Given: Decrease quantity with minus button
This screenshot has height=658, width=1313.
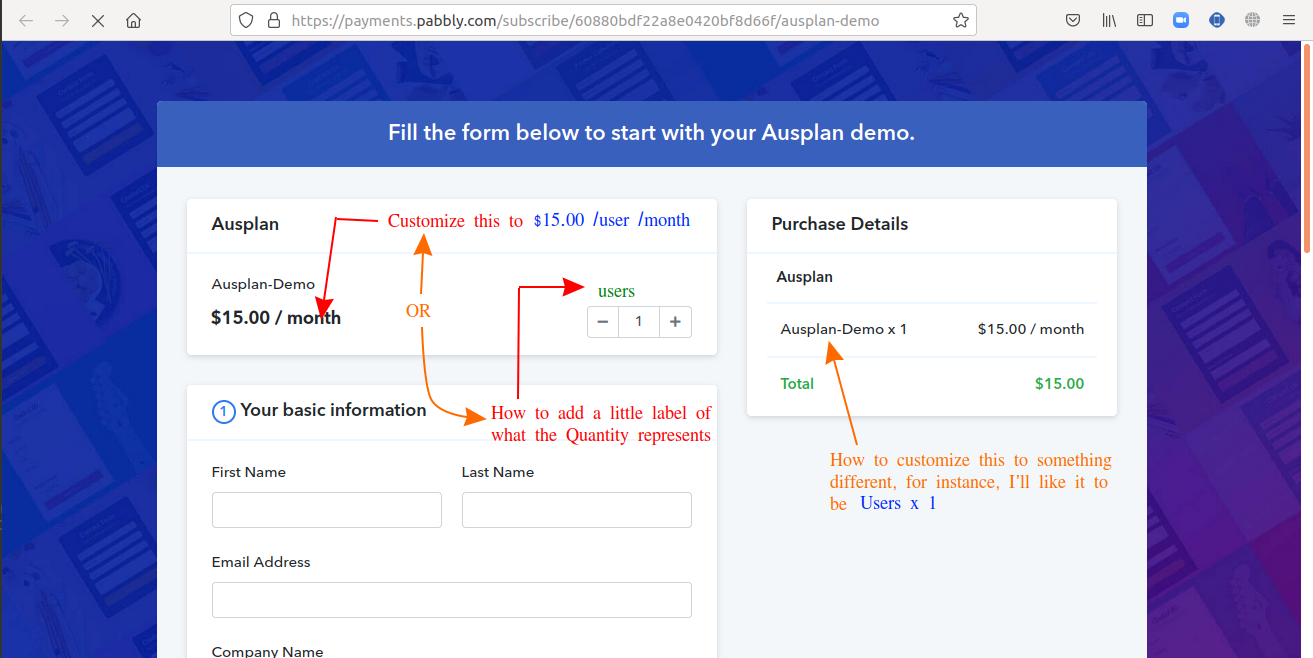Looking at the screenshot, I should [603, 322].
